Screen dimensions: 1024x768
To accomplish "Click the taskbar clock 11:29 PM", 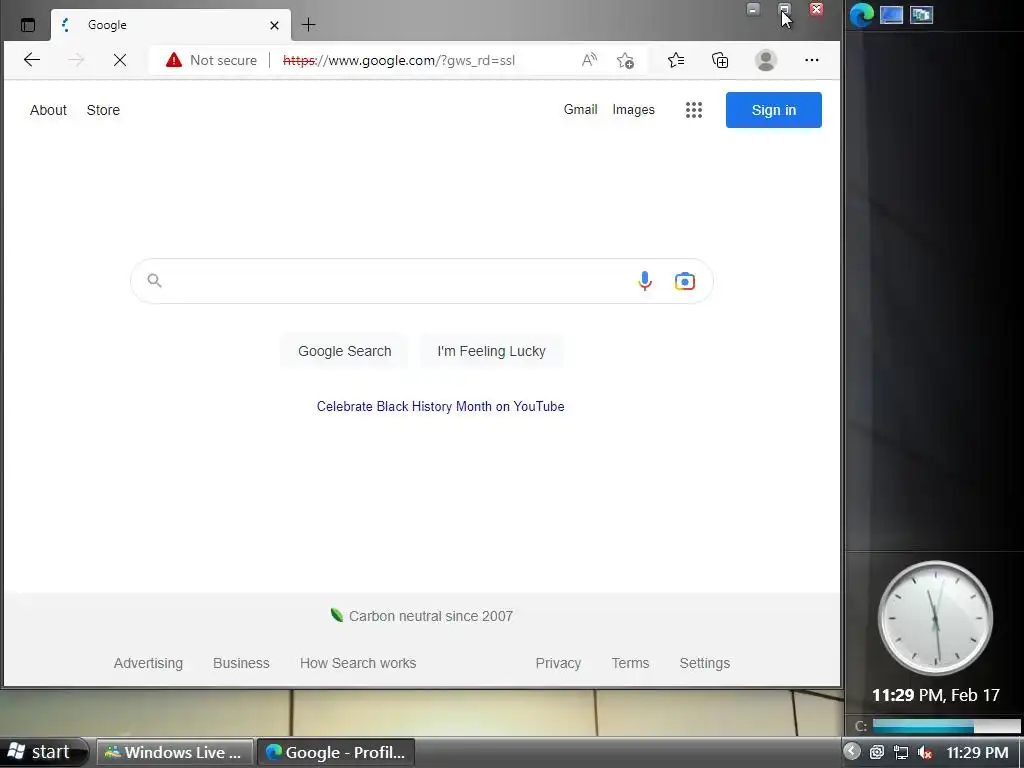I will pyautogui.click(x=977, y=752).
